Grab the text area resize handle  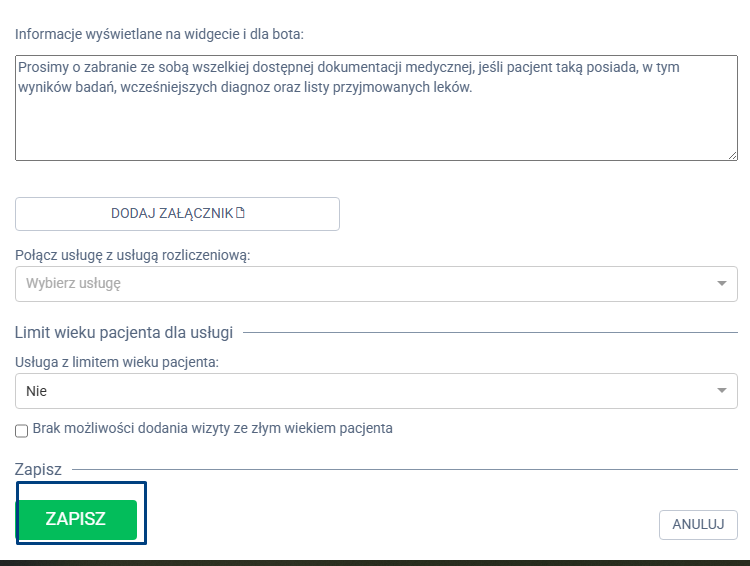pyautogui.click(x=732, y=155)
